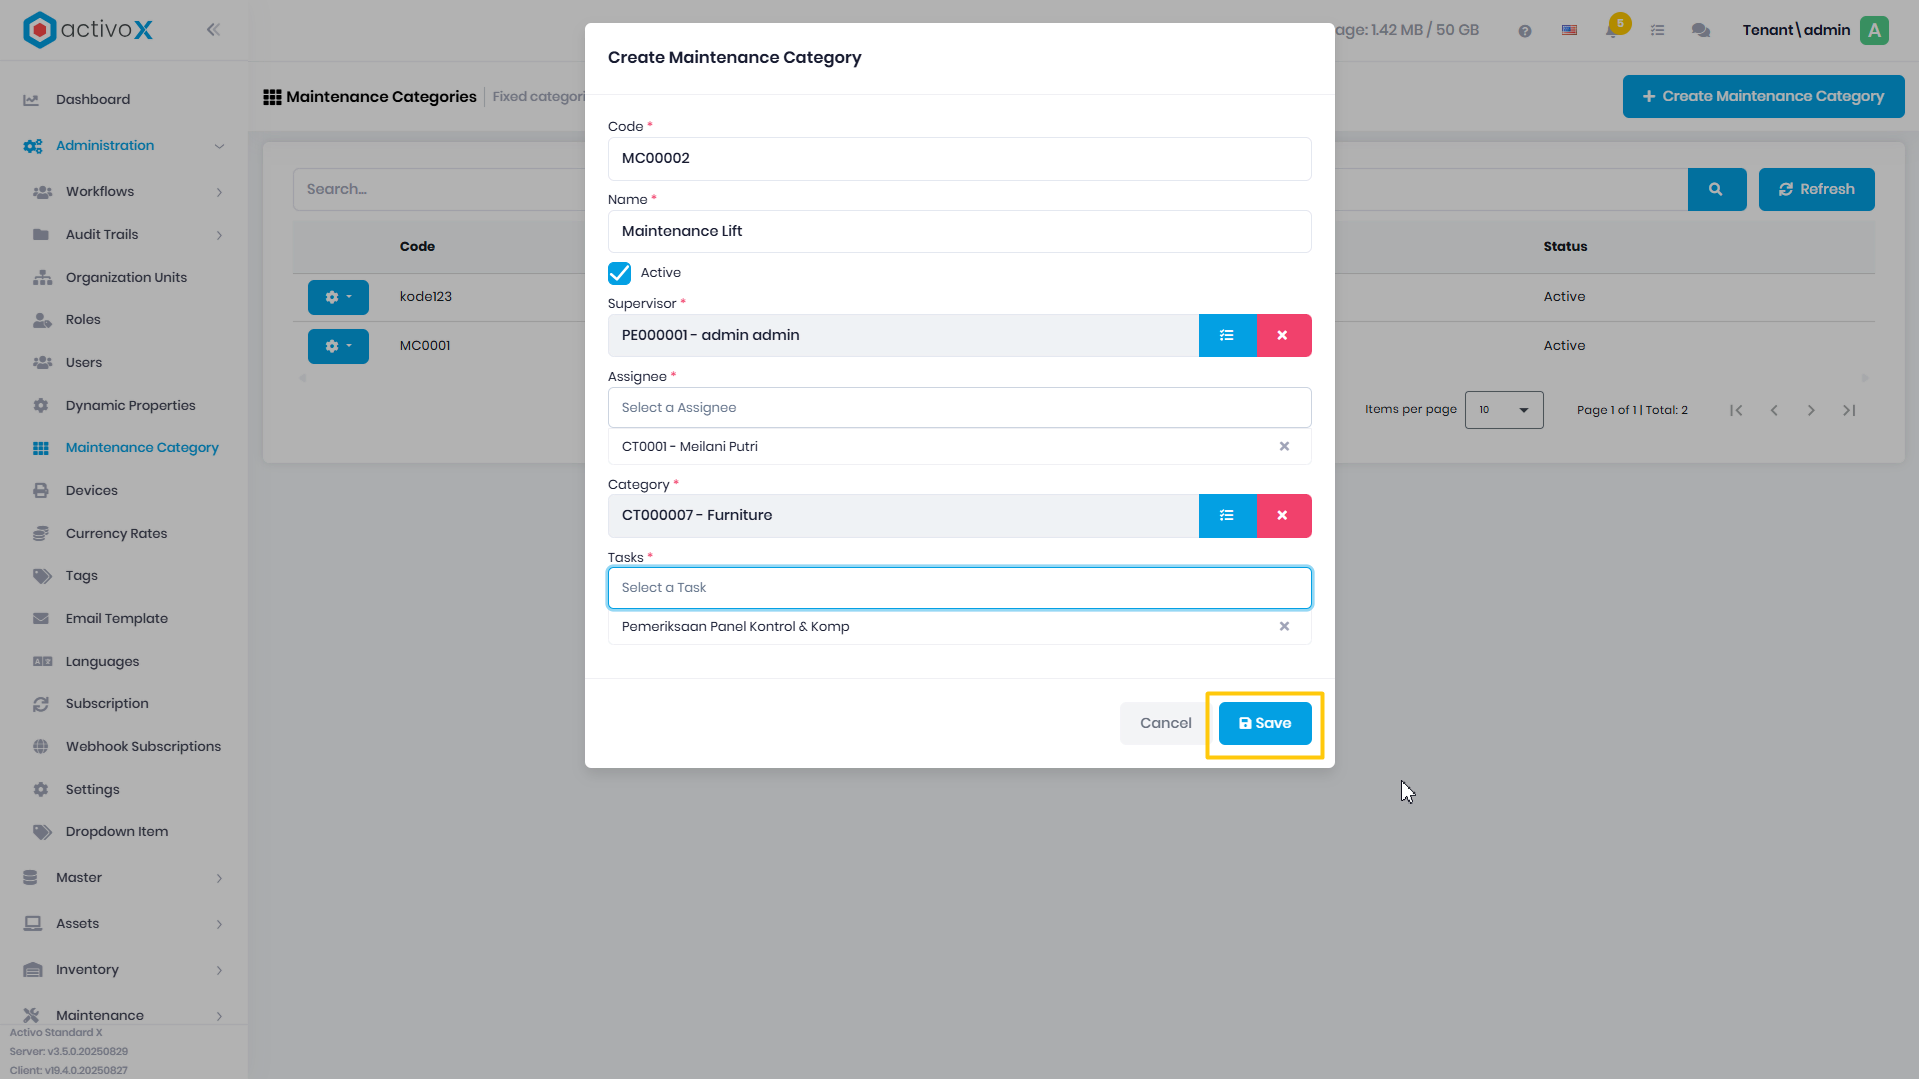Clear the Category field with the red X

click(1283, 516)
